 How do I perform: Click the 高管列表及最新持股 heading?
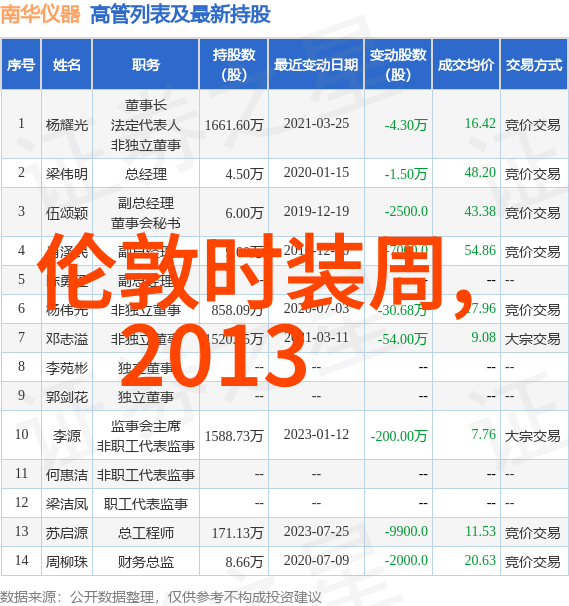click(x=180, y=15)
